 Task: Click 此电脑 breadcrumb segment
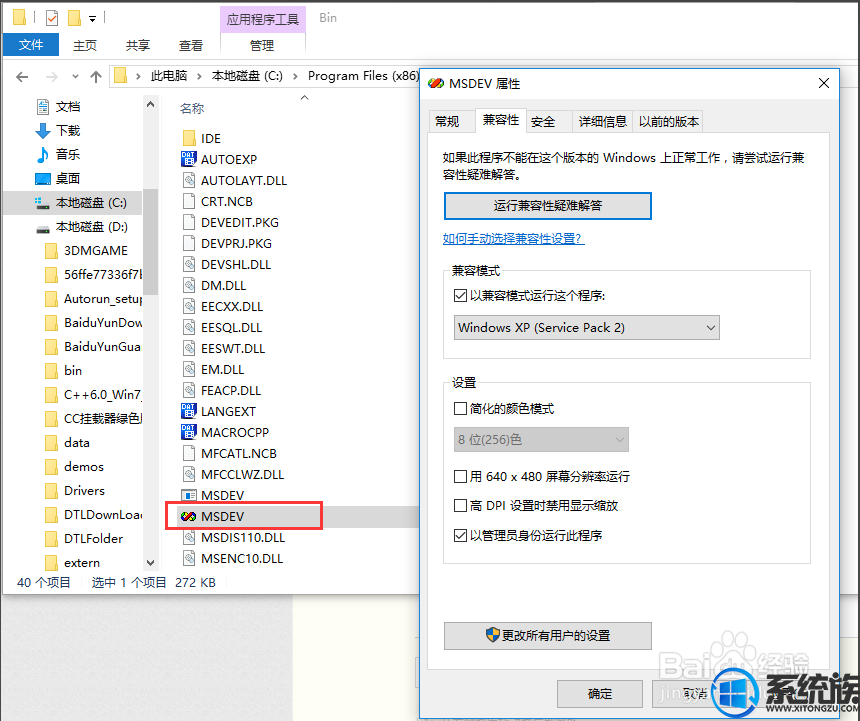click(x=169, y=76)
